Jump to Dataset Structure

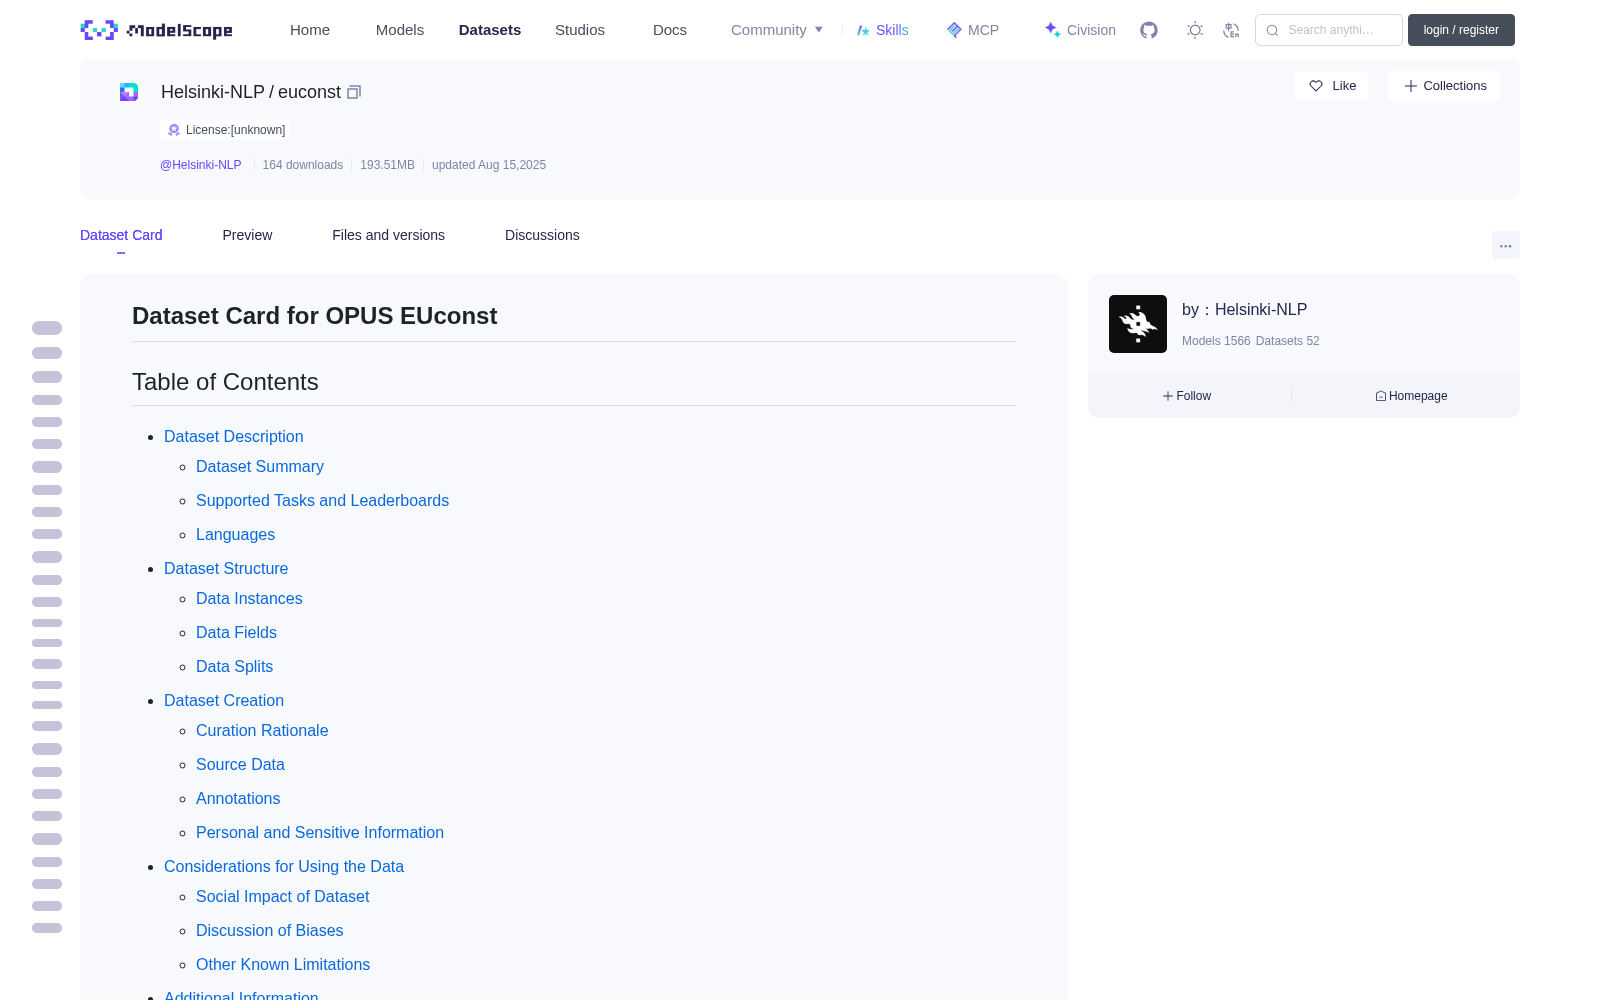pos(226,569)
